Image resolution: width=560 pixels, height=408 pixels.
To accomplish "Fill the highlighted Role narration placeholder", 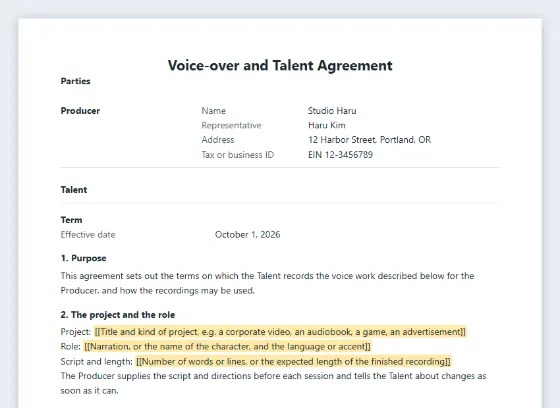I will click(x=227, y=347).
